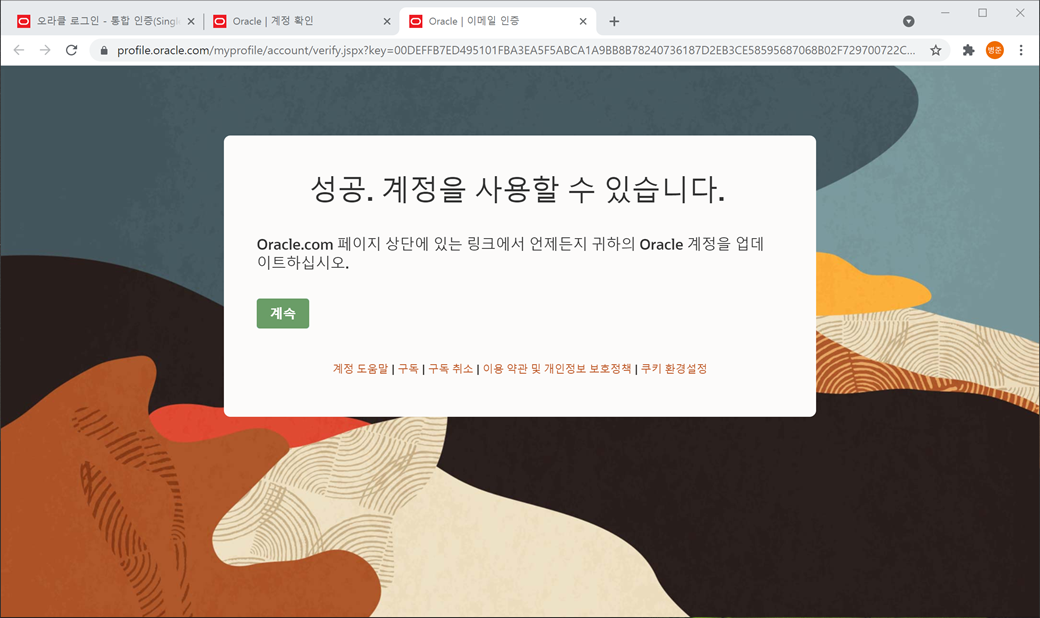Close the Oracle 계정 확인 tab
The height and width of the screenshot is (618, 1040).
coord(387,21)
